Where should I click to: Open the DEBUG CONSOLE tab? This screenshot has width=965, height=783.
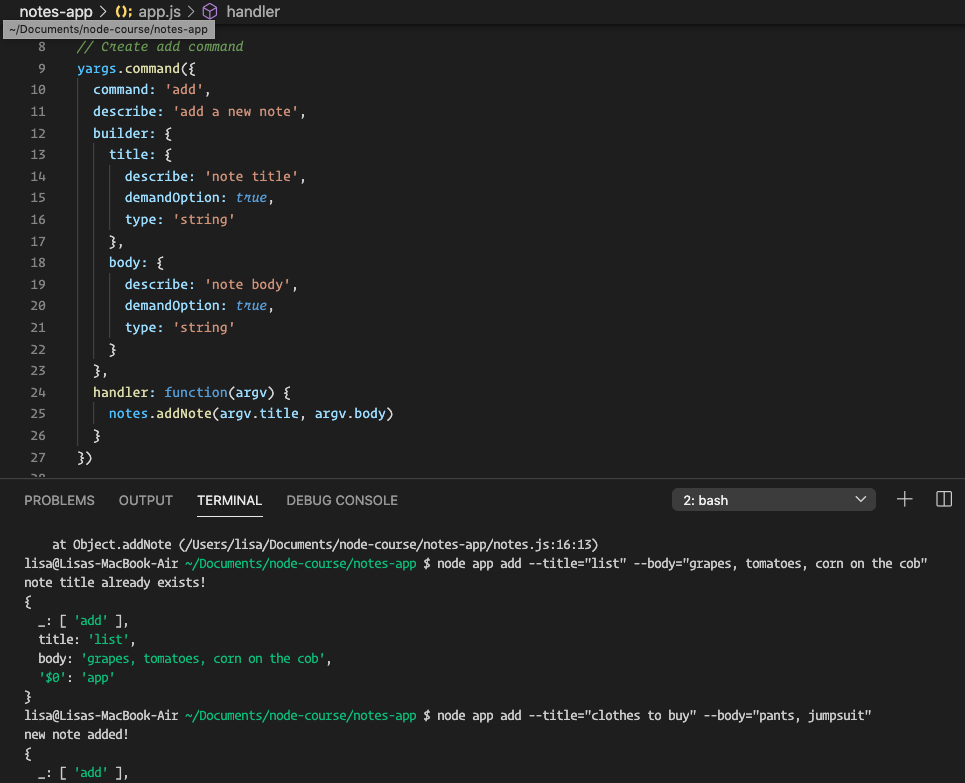point(342,500)
